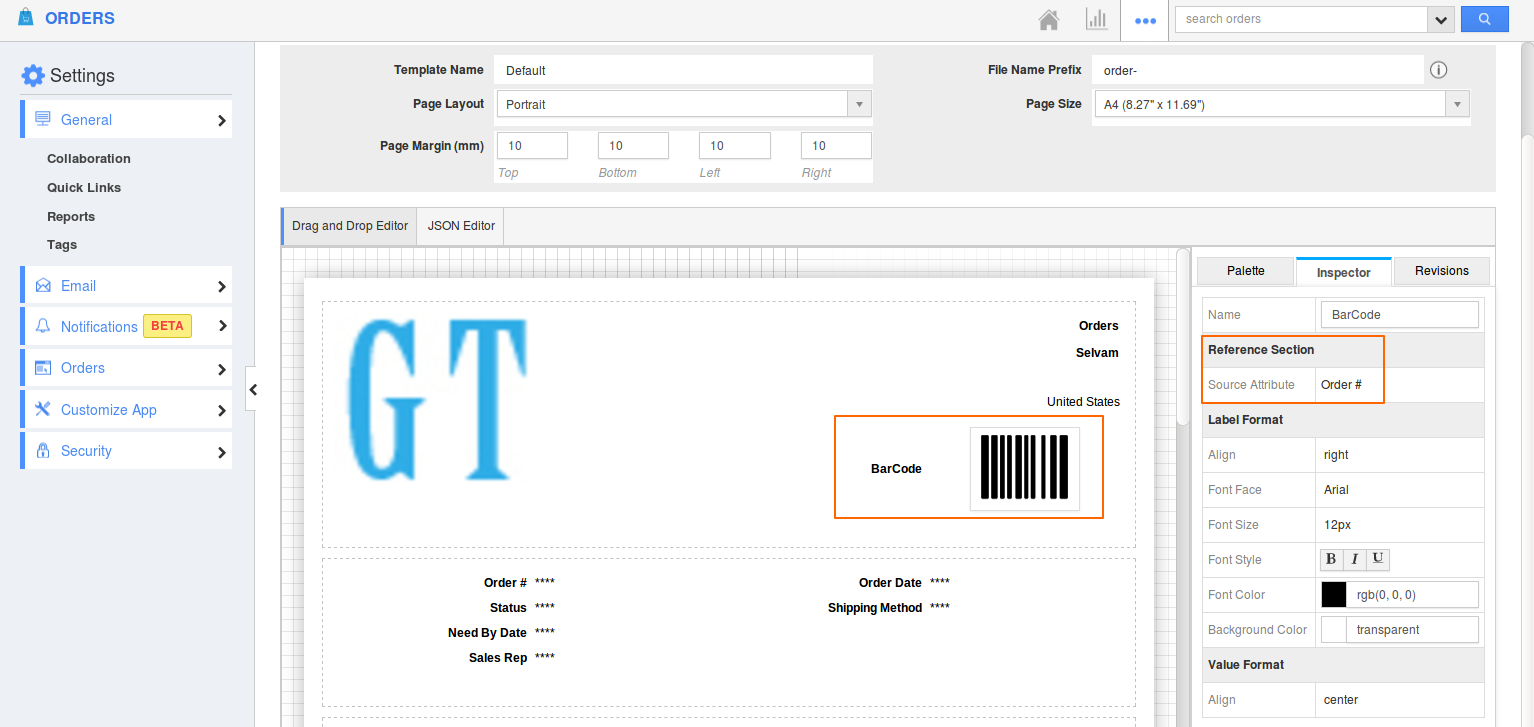Screen dimensions: 1534x727
Task: Click the Label Format Align value right
Action: tap(1336, 454)
